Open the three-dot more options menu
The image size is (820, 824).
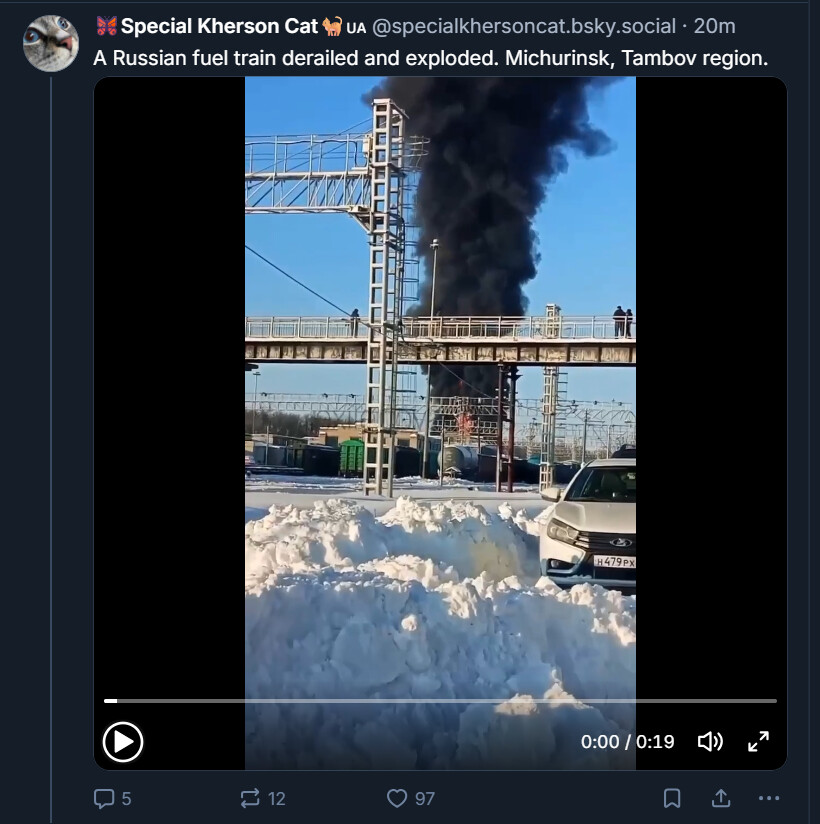pyautogui.click(x=768, y=798)
